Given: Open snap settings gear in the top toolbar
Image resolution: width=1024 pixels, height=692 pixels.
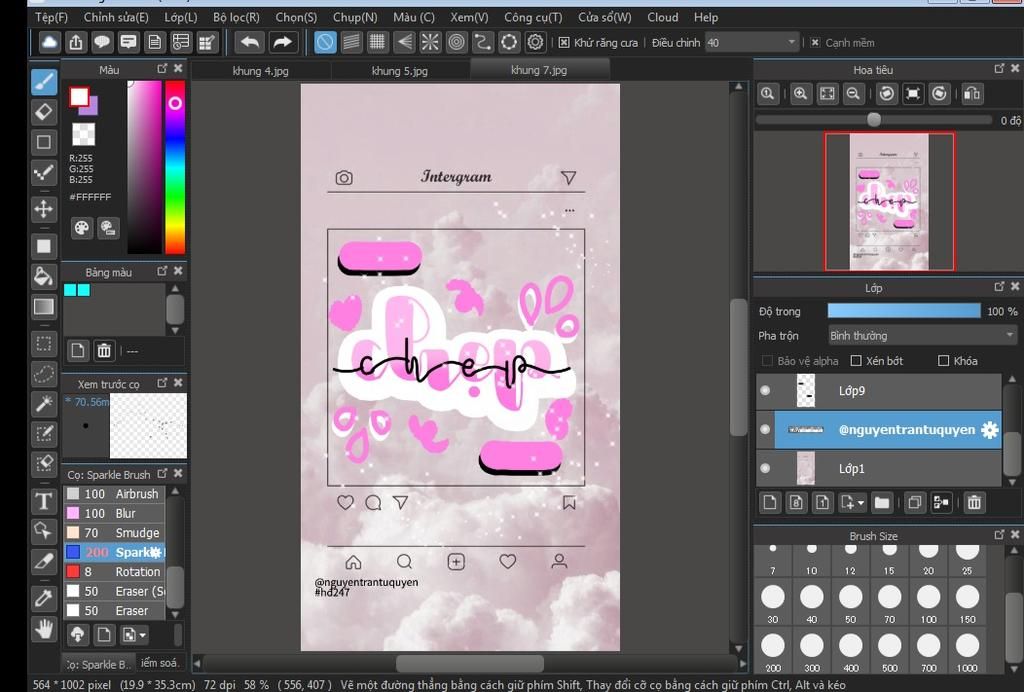Looking at the screenshot, I should [x=535, y=42].
